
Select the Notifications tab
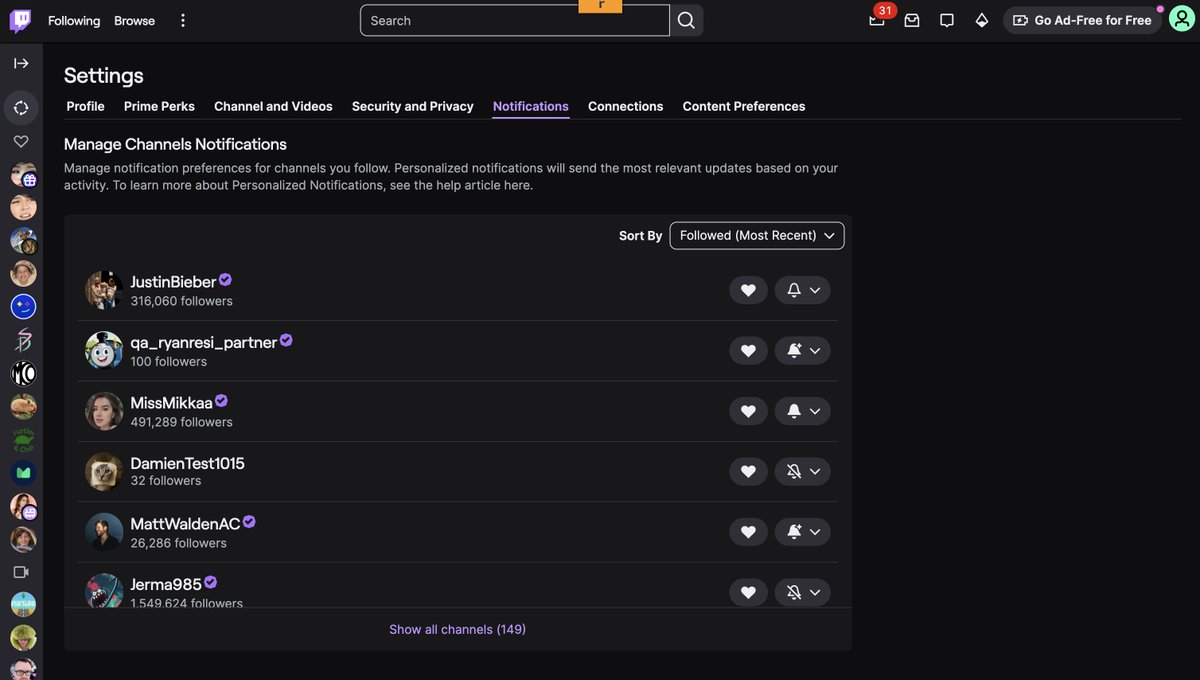pos(531,106)
